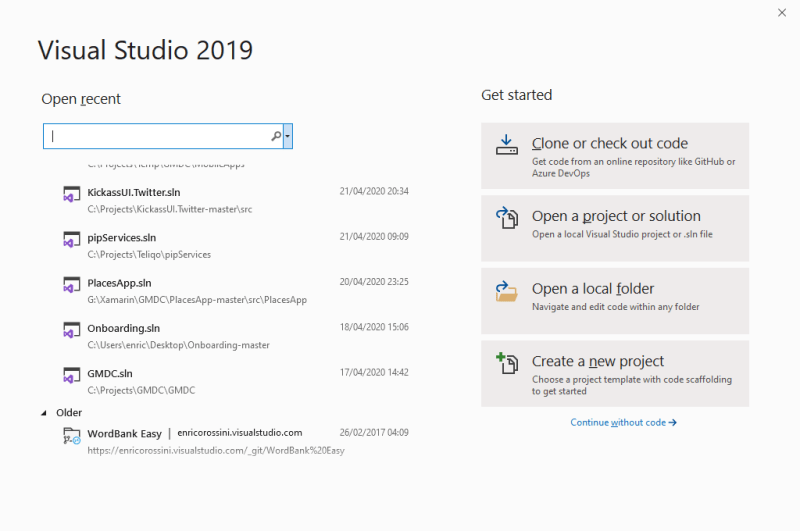The width and height of the screenshot is (800, 531).
Task: Click the clone download icon
Action: click(x=507, y=145)
